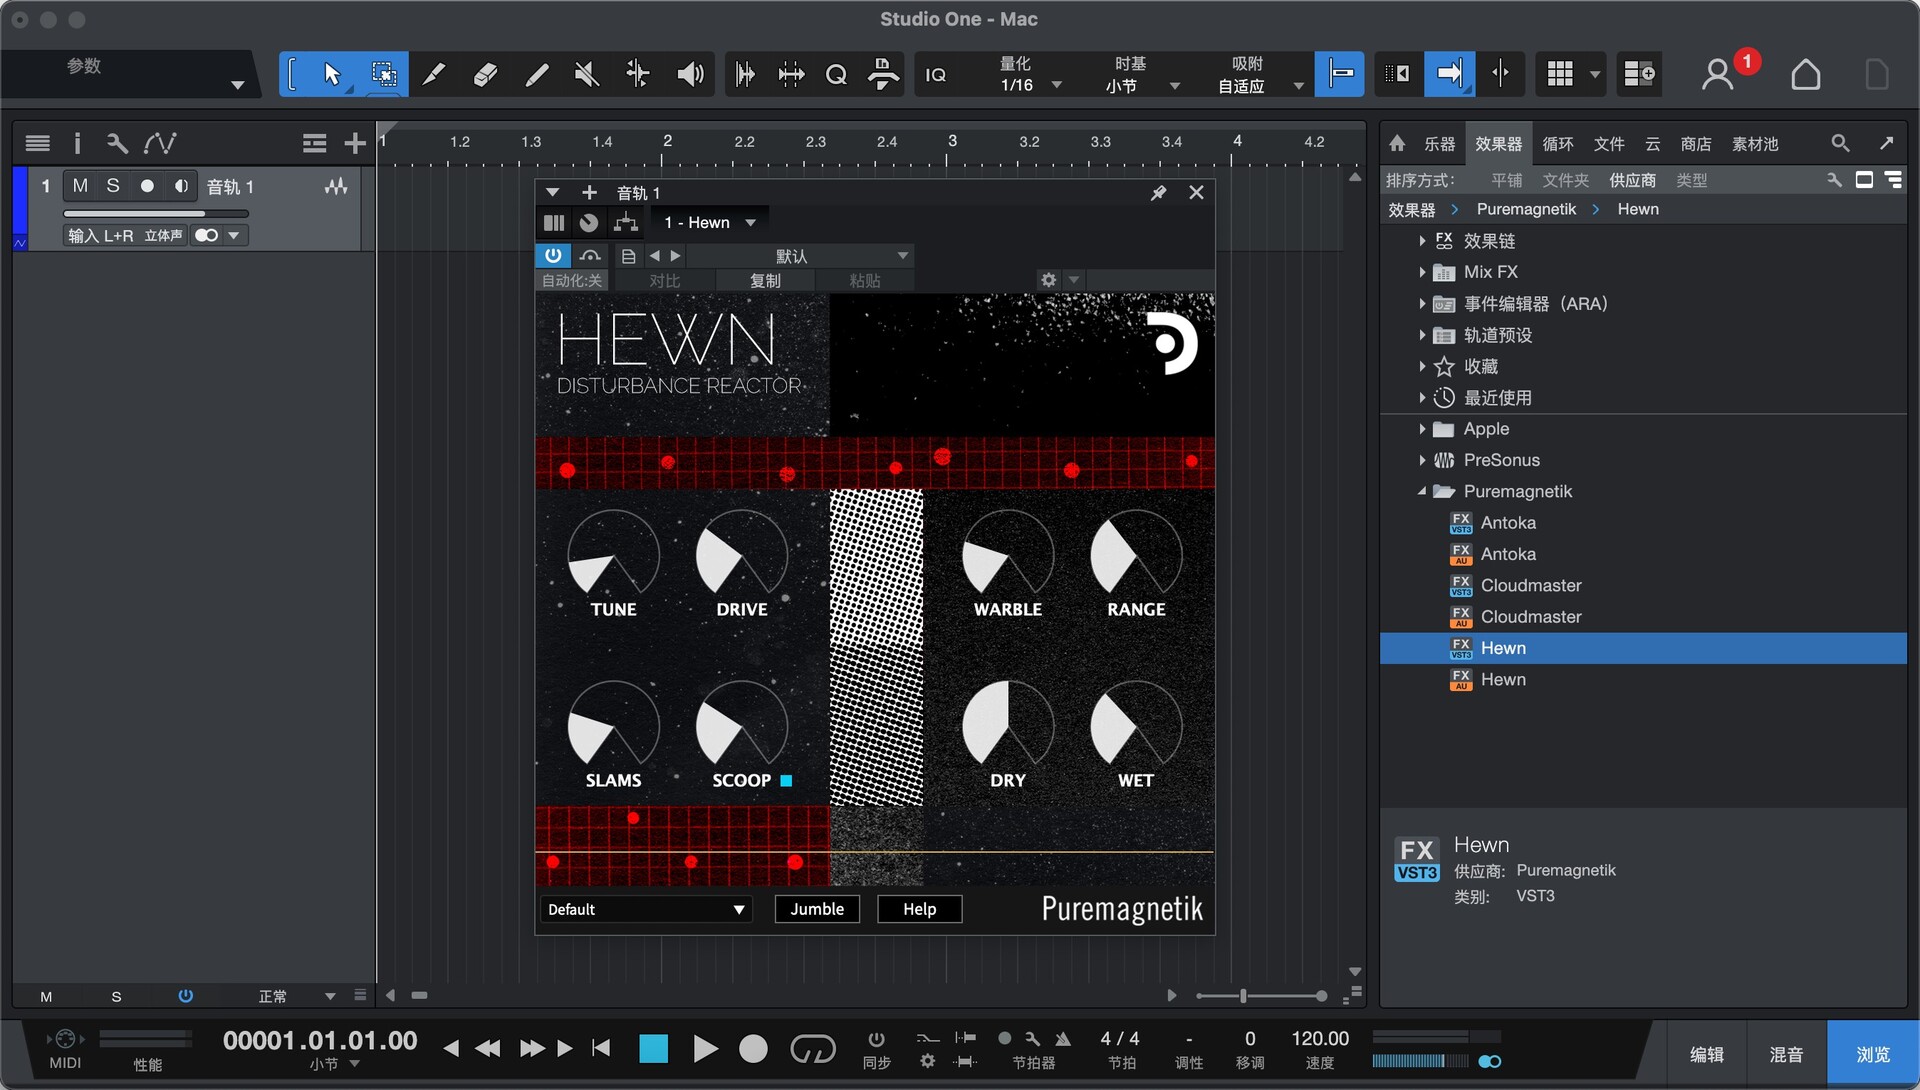The image size is (1920, 1090).
Task: Mute track 音轨 1
Action: point(80,186)
